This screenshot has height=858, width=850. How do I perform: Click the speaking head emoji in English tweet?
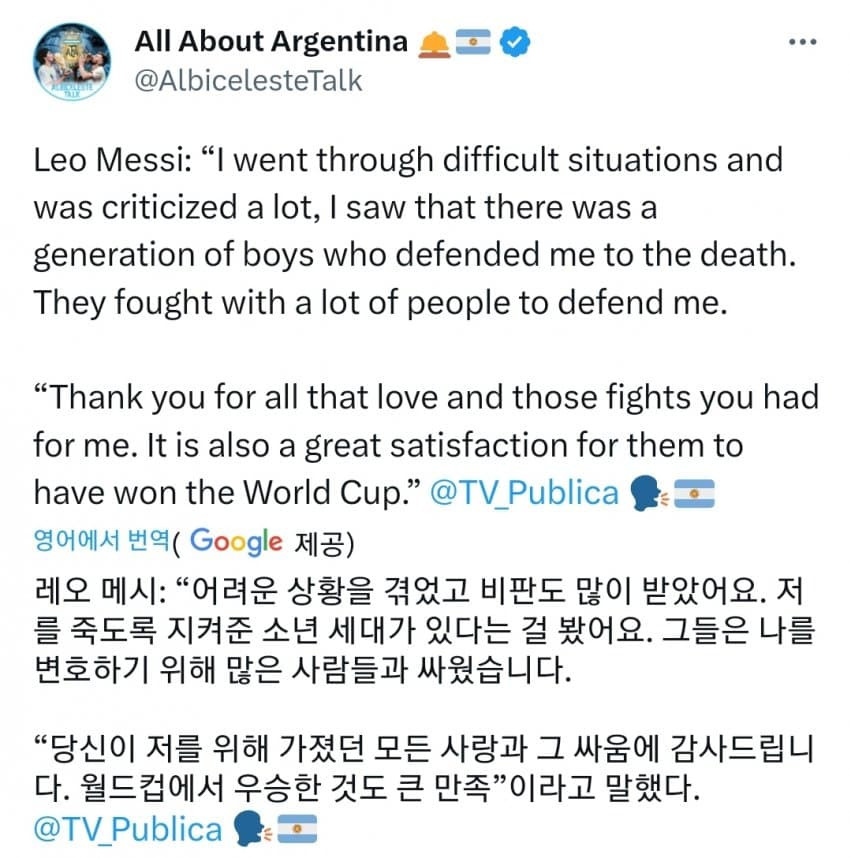(648, 493)
